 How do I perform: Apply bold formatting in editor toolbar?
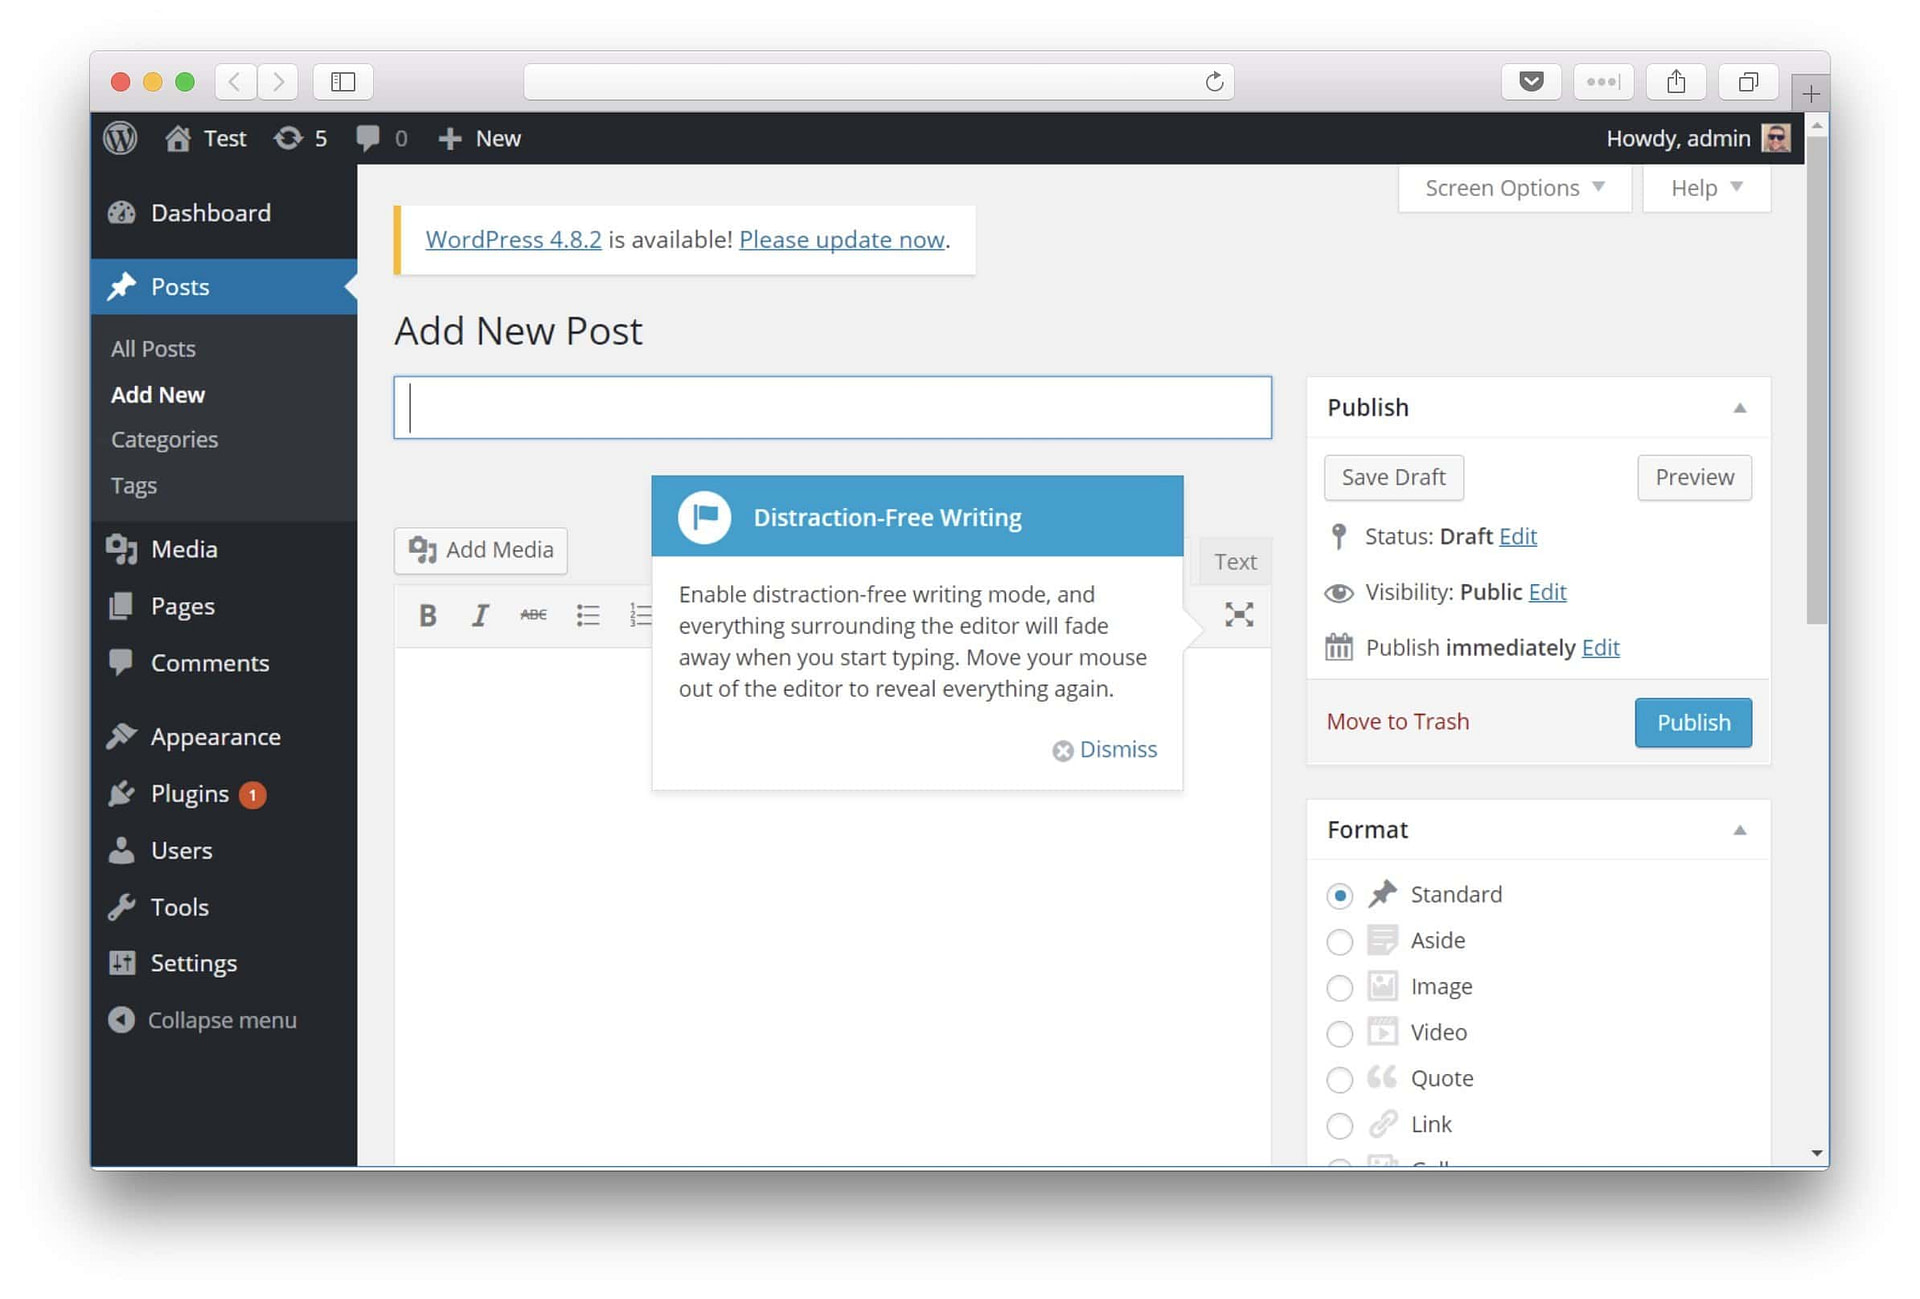click(x=428, y=615)
